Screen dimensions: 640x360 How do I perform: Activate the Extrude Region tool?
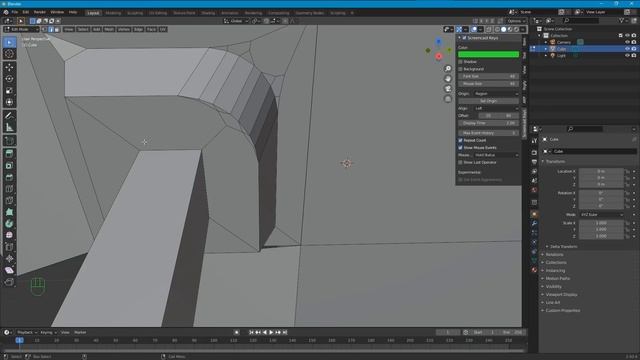coord(9,154)
